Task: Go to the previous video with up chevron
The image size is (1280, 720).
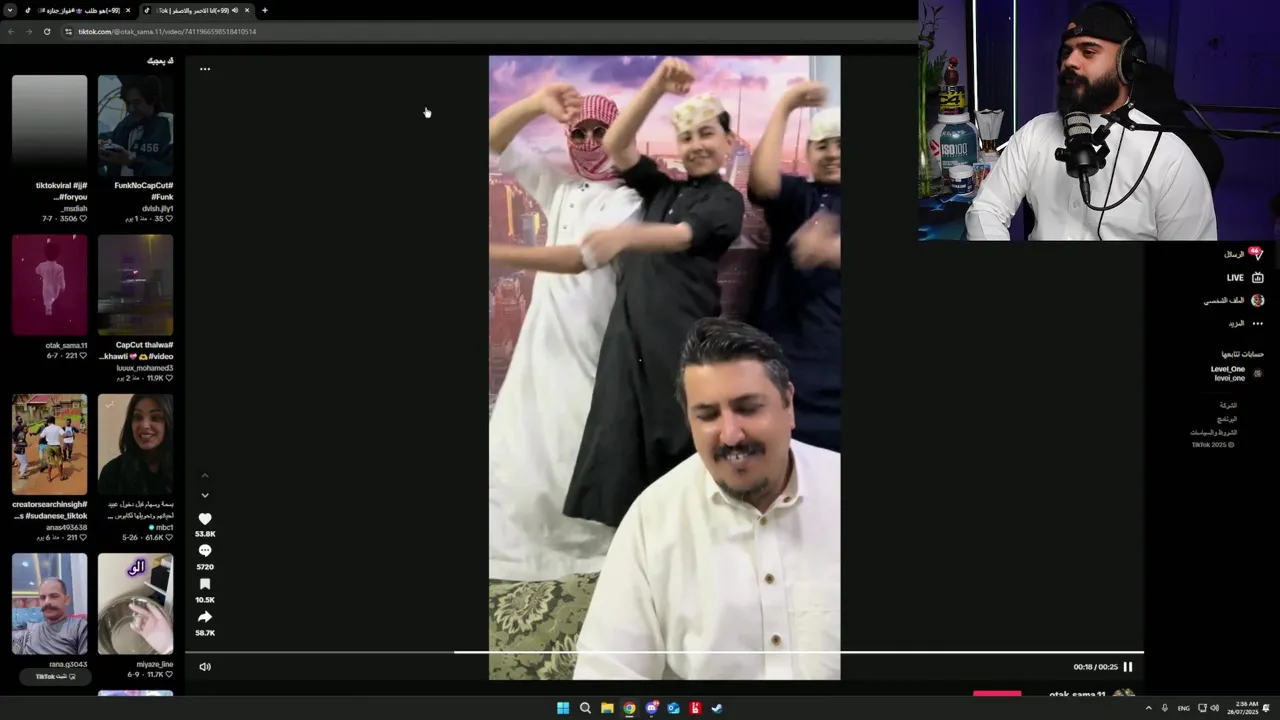Action: coord(205,476)
